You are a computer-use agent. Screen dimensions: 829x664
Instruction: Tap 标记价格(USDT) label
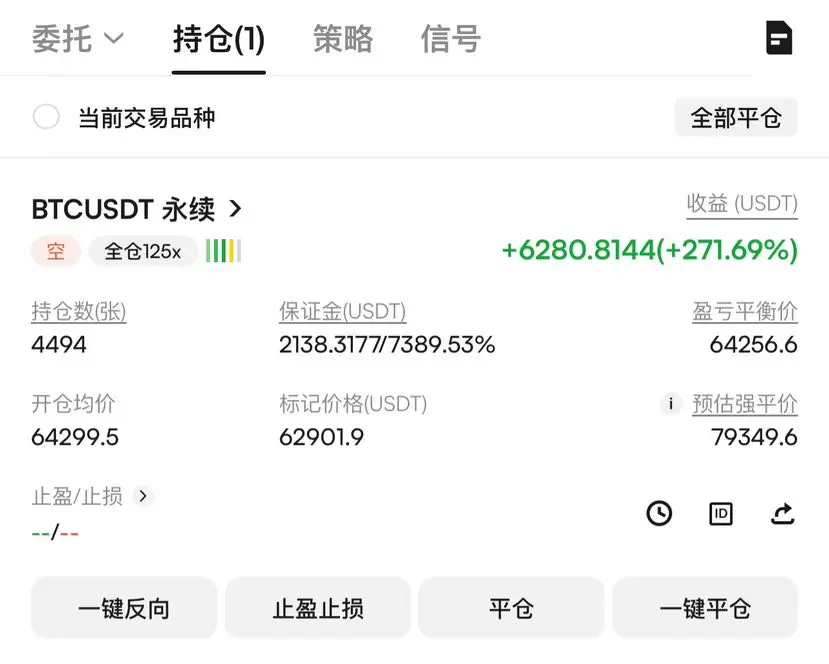pyautogui.click(x=353, y=404)
